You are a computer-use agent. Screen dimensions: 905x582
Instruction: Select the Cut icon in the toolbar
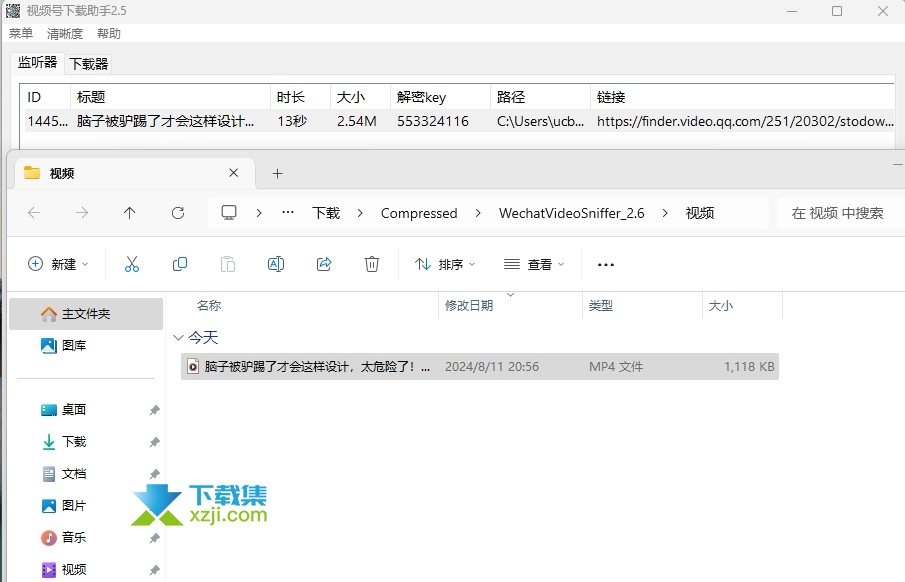pos(131,263)
